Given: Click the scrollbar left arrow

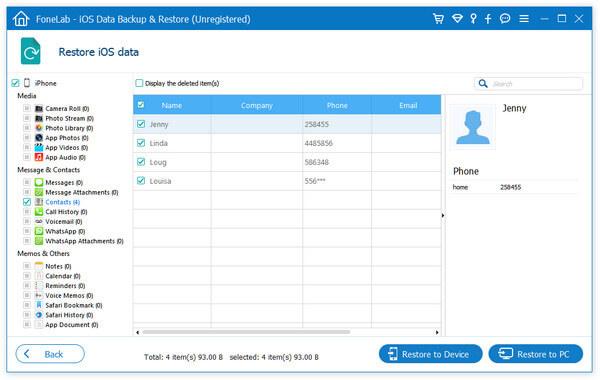Looking at the screenshot, I should tap(137, 332).
